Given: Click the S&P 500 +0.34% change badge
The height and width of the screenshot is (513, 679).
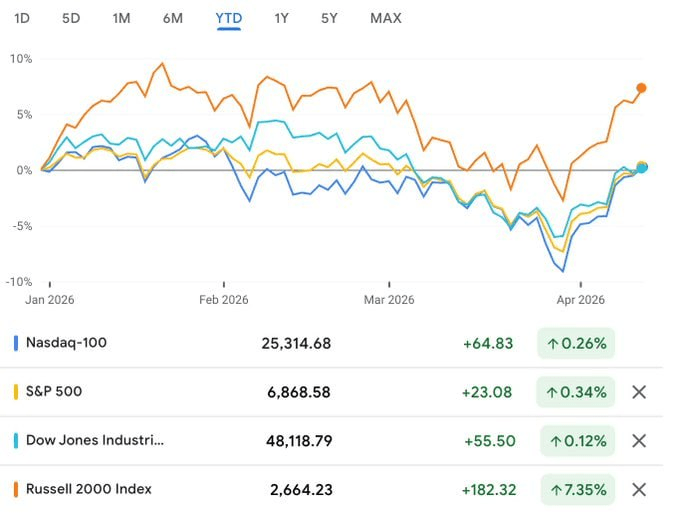Looking at the screenshot, I should pos(576,392).
